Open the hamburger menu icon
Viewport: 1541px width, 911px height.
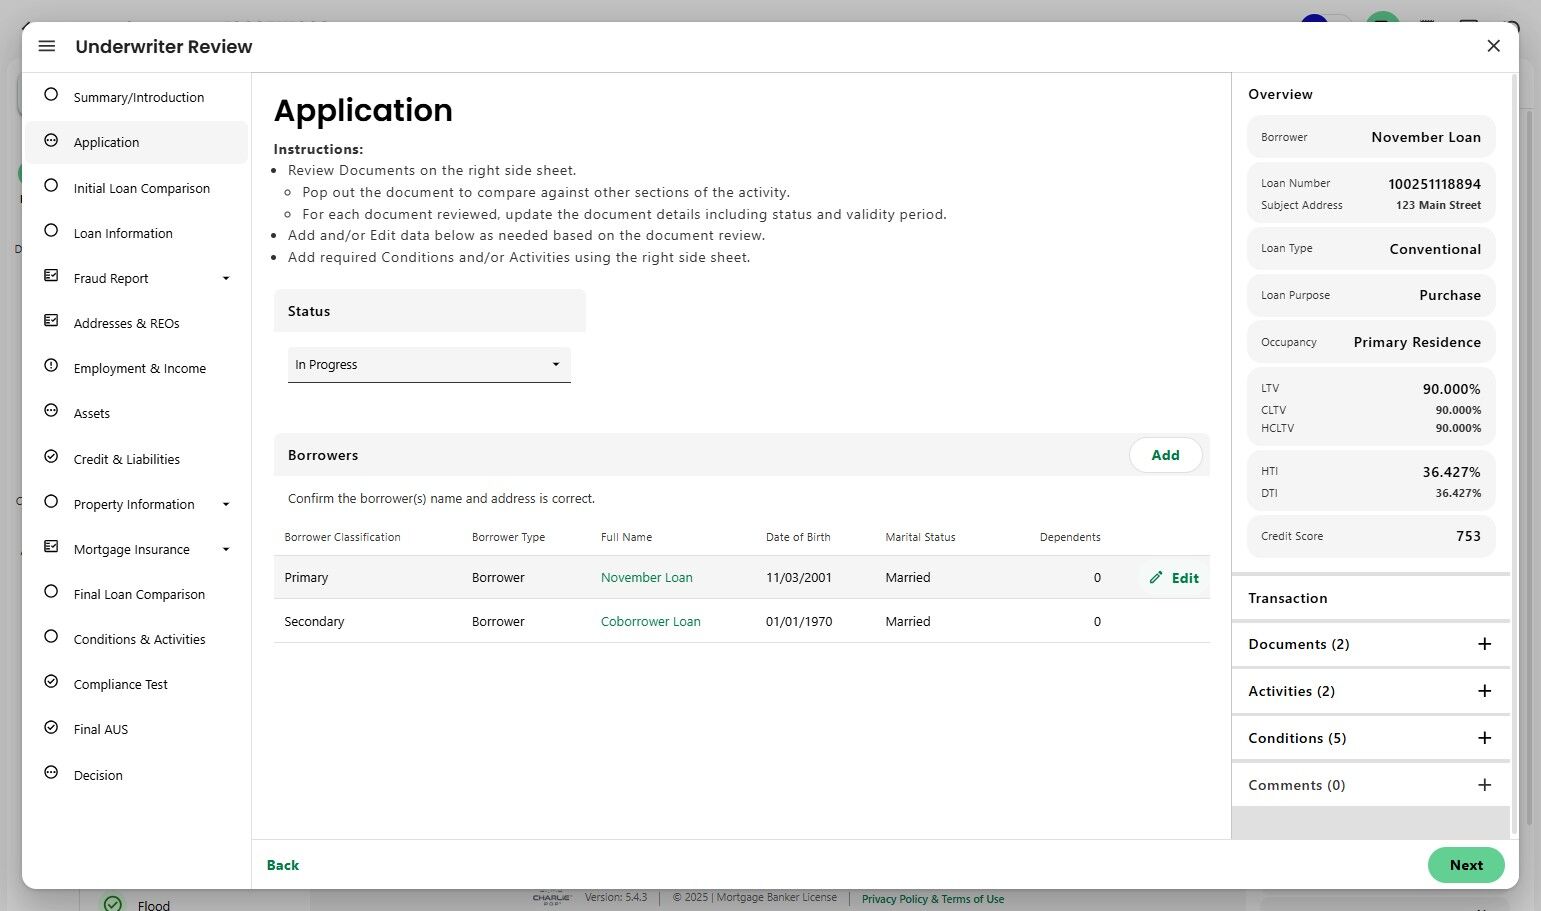click(47, 46)
